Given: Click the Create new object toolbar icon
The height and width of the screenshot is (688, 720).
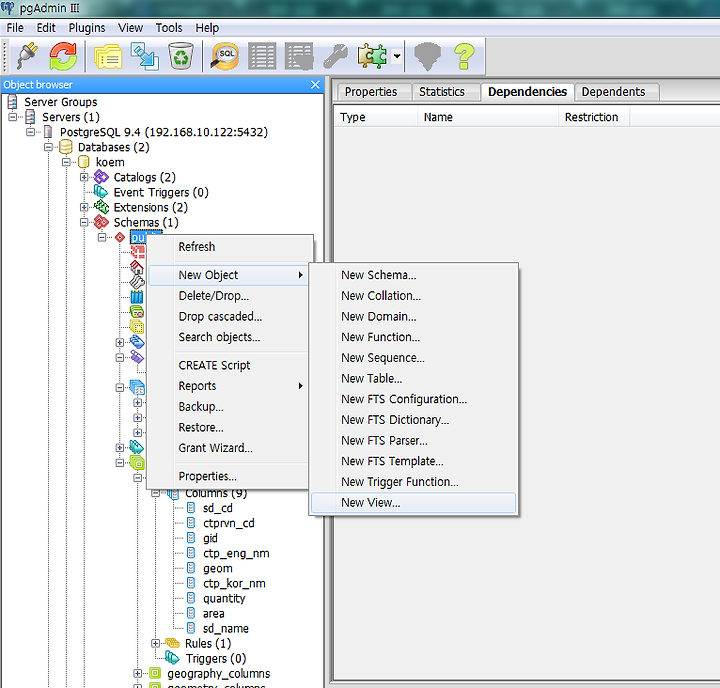Looking at the screenshot, I should coord(145,56).
